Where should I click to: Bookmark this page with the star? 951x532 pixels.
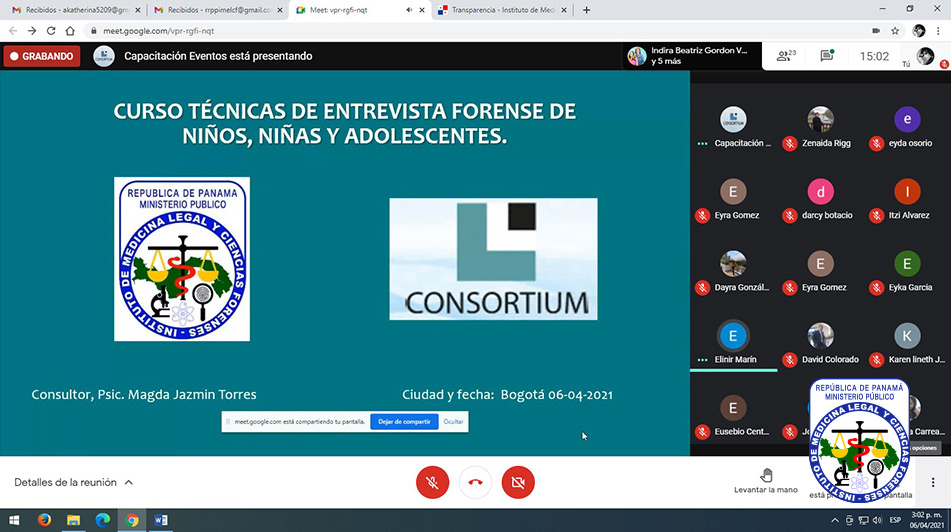(895, 30)
